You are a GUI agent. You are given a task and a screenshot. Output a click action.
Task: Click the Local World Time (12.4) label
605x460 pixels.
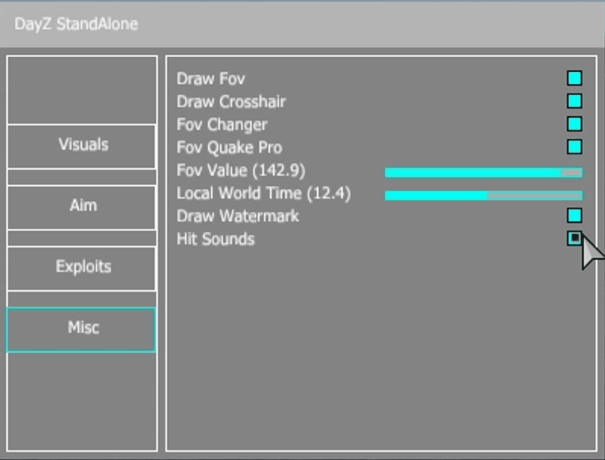[264, 193]
